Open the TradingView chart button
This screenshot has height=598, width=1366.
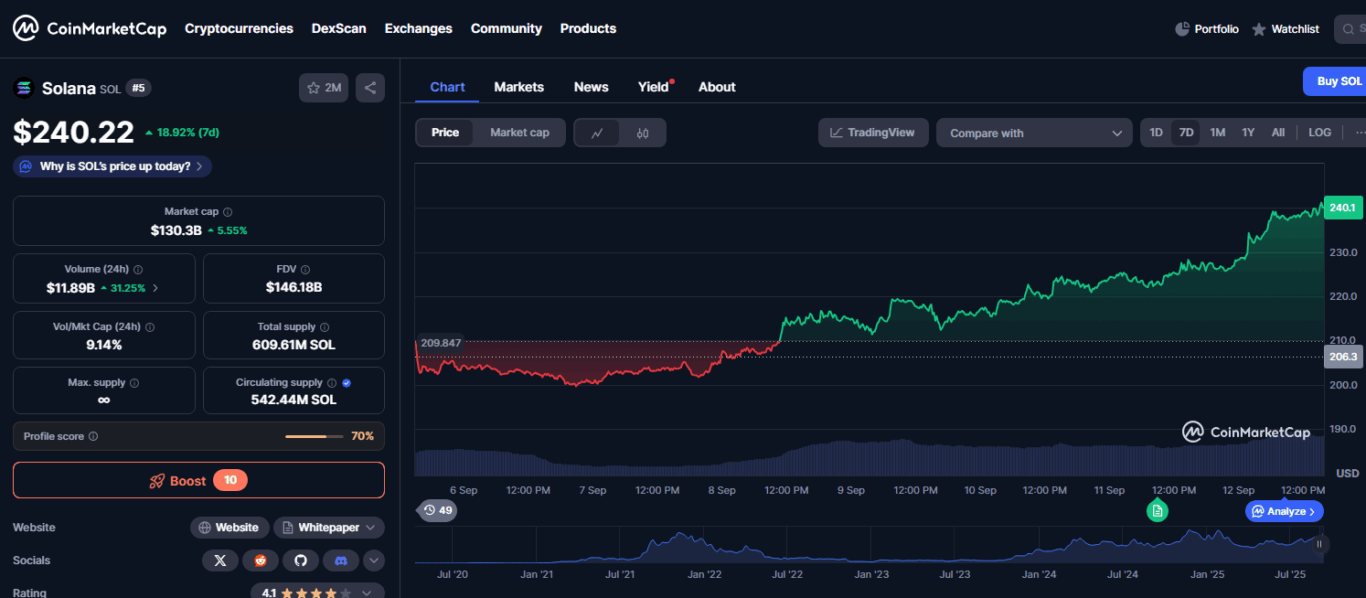(873, 133)
